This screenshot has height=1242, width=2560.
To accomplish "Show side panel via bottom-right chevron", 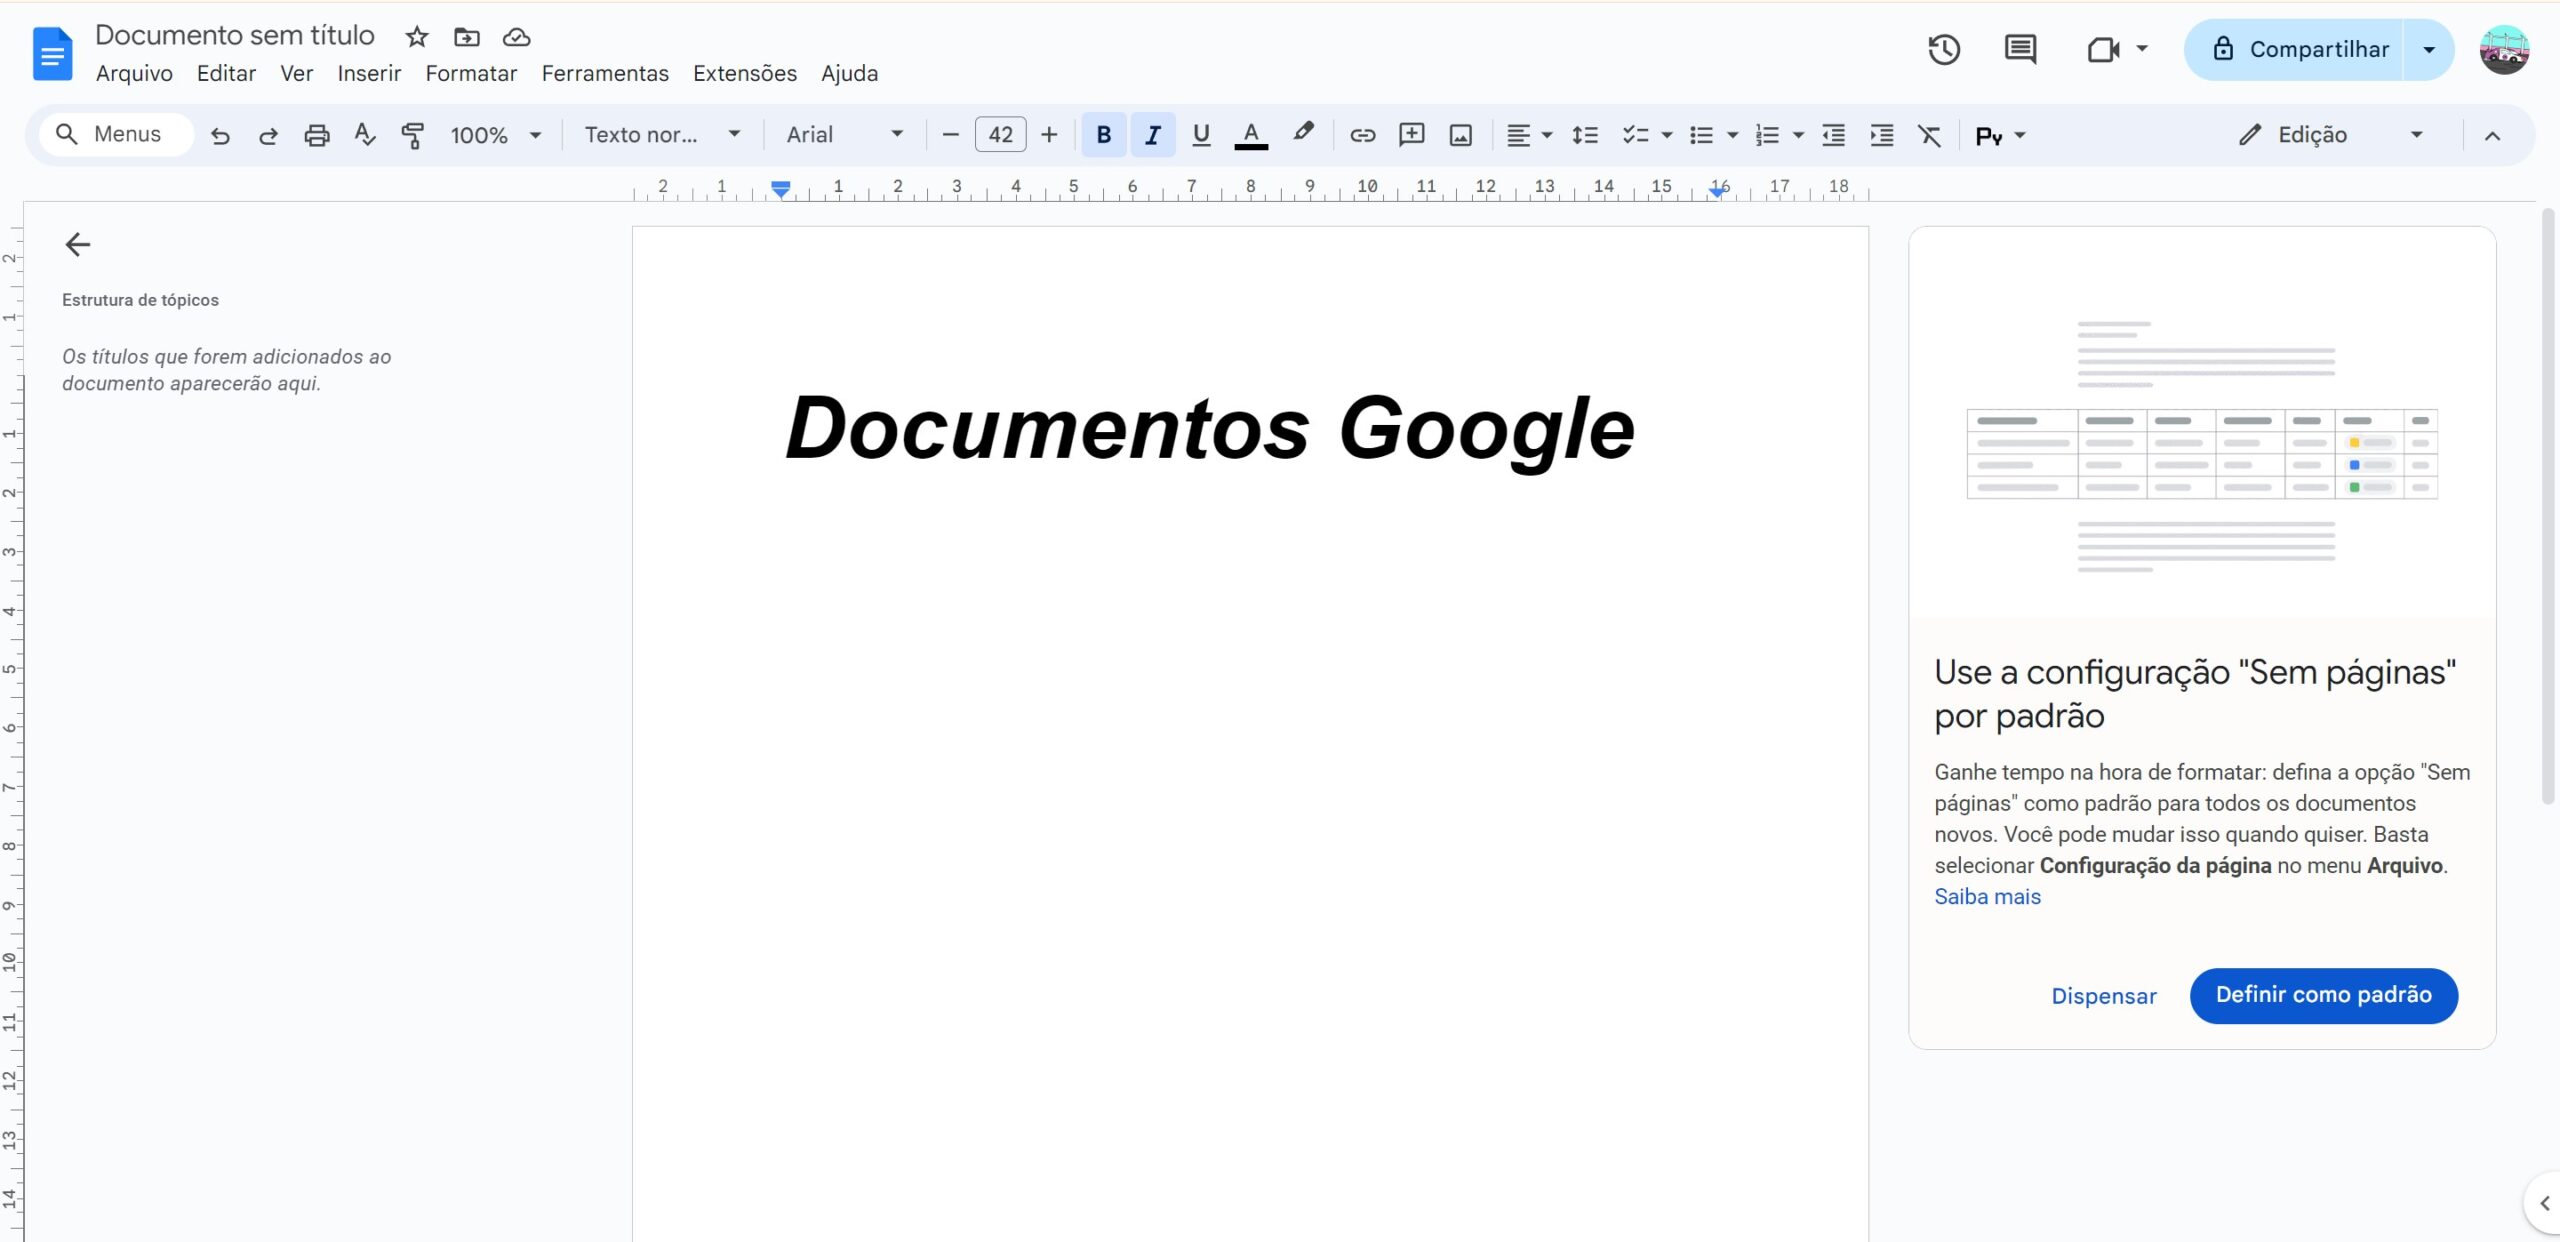I will (x=2544, y=1203).
